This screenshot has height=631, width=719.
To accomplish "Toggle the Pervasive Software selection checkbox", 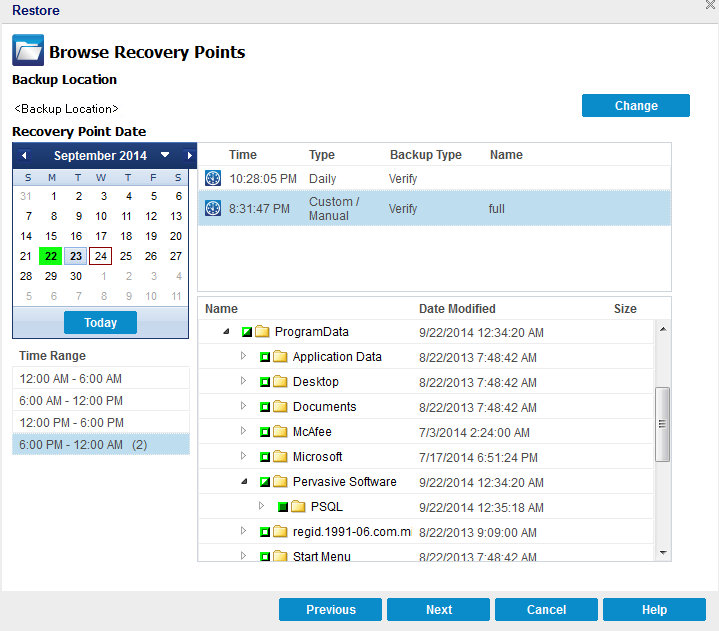I will pos(265,482).
